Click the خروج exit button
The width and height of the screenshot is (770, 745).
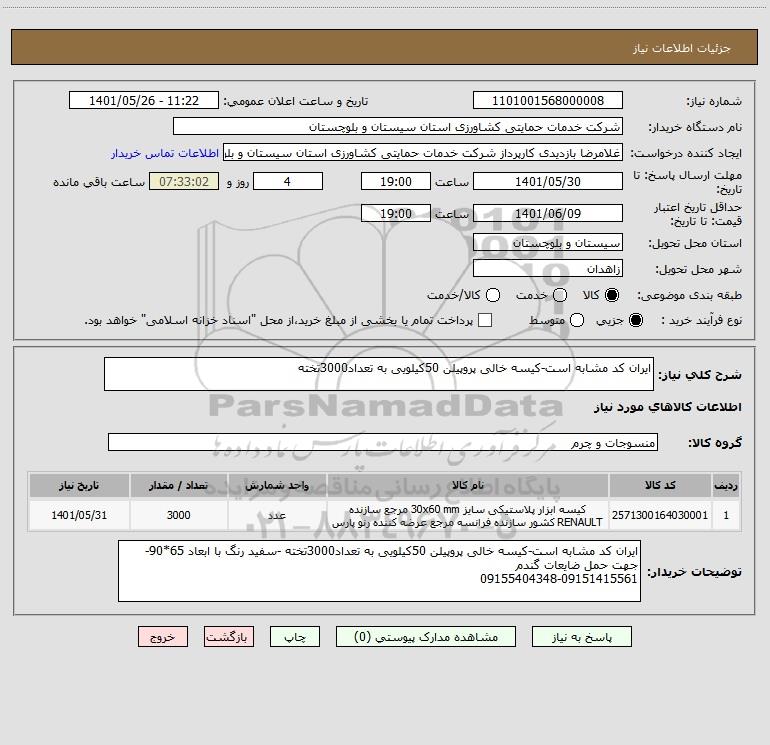pos(163,637)
